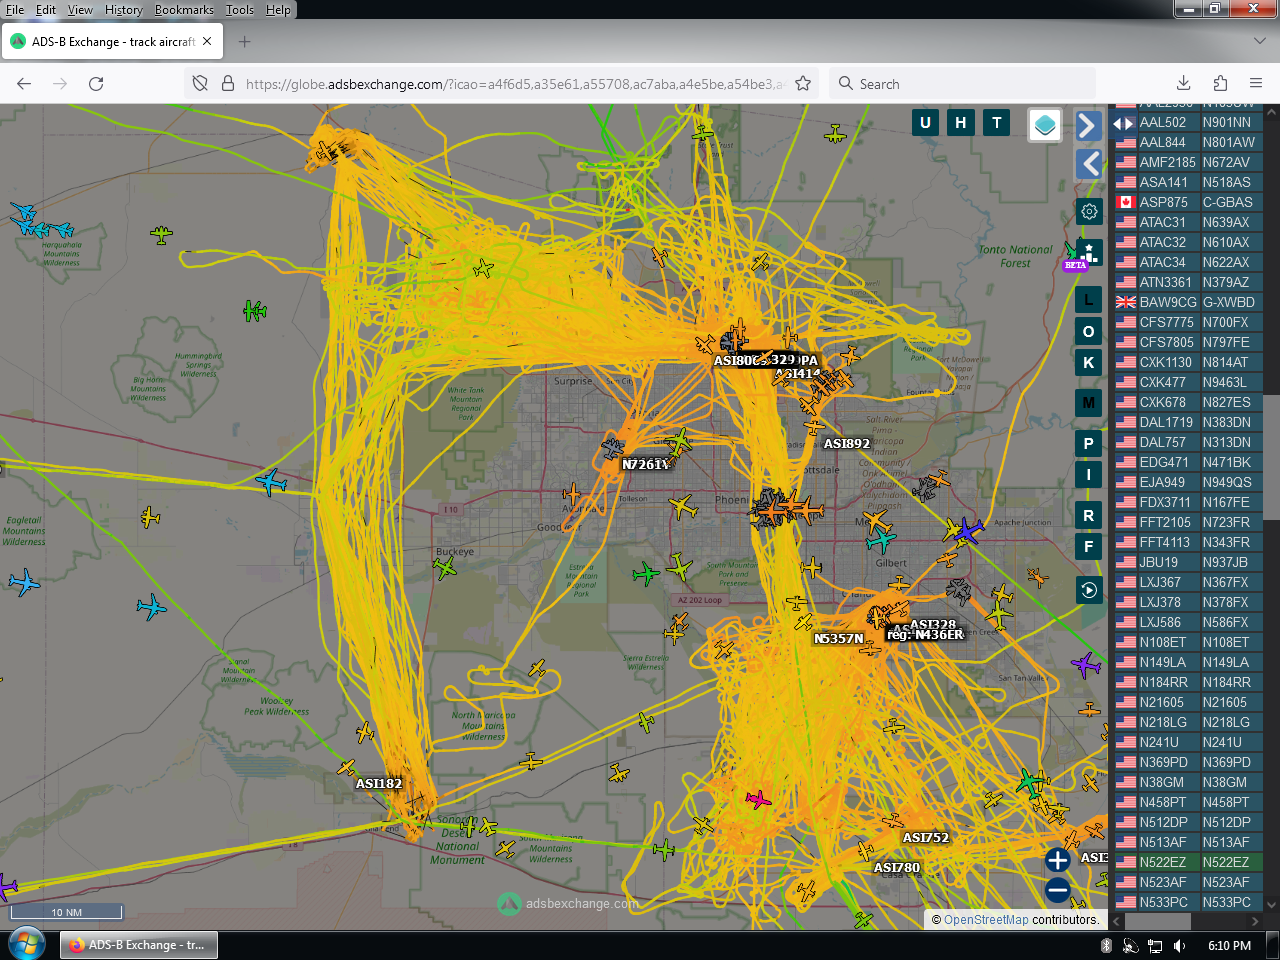Toggle the T map button

[x=997, y=123]
